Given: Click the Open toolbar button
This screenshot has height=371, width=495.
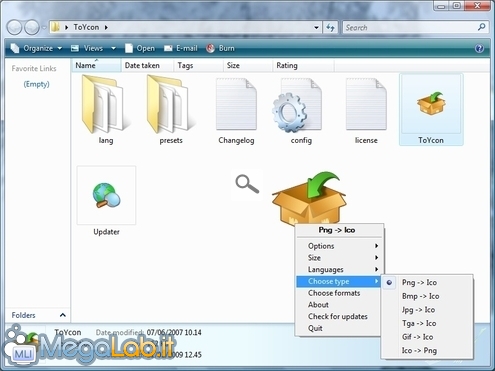Looking at the screenshot, I should tap(140, 49).
